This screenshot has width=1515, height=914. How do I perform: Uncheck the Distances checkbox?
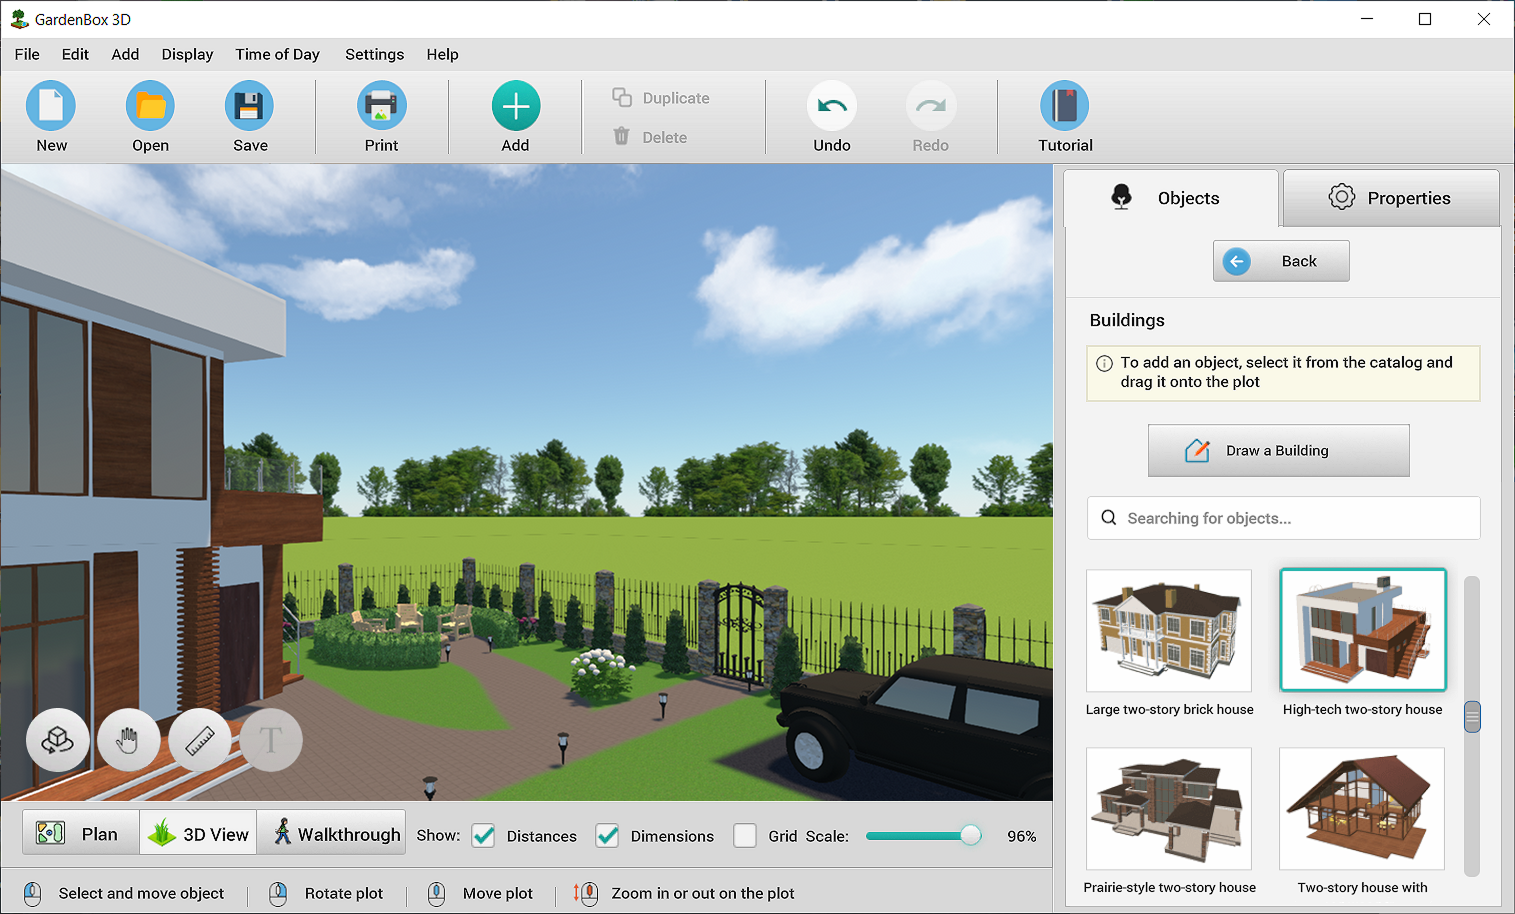point(484,836)
